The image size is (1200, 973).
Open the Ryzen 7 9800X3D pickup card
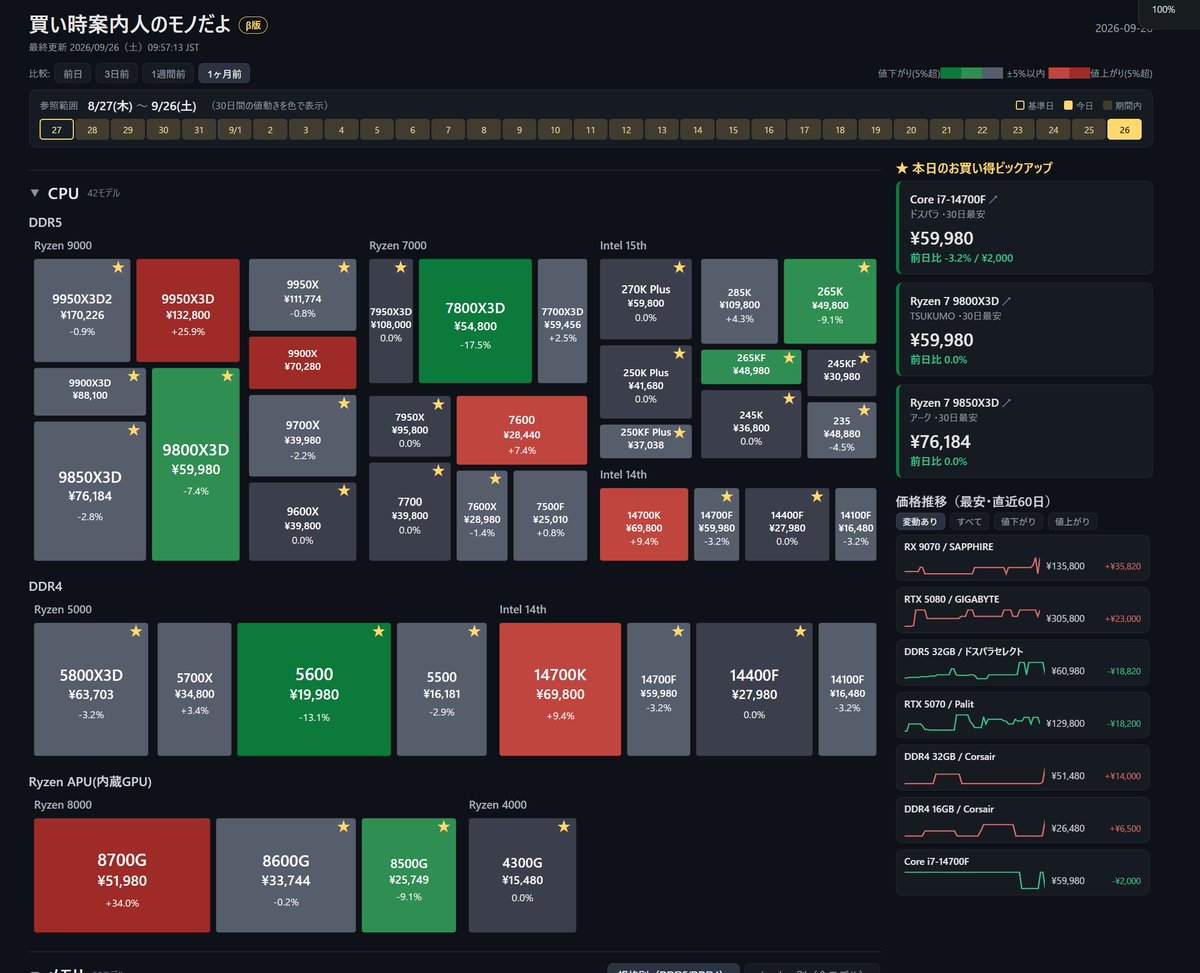click(1023, 328)
